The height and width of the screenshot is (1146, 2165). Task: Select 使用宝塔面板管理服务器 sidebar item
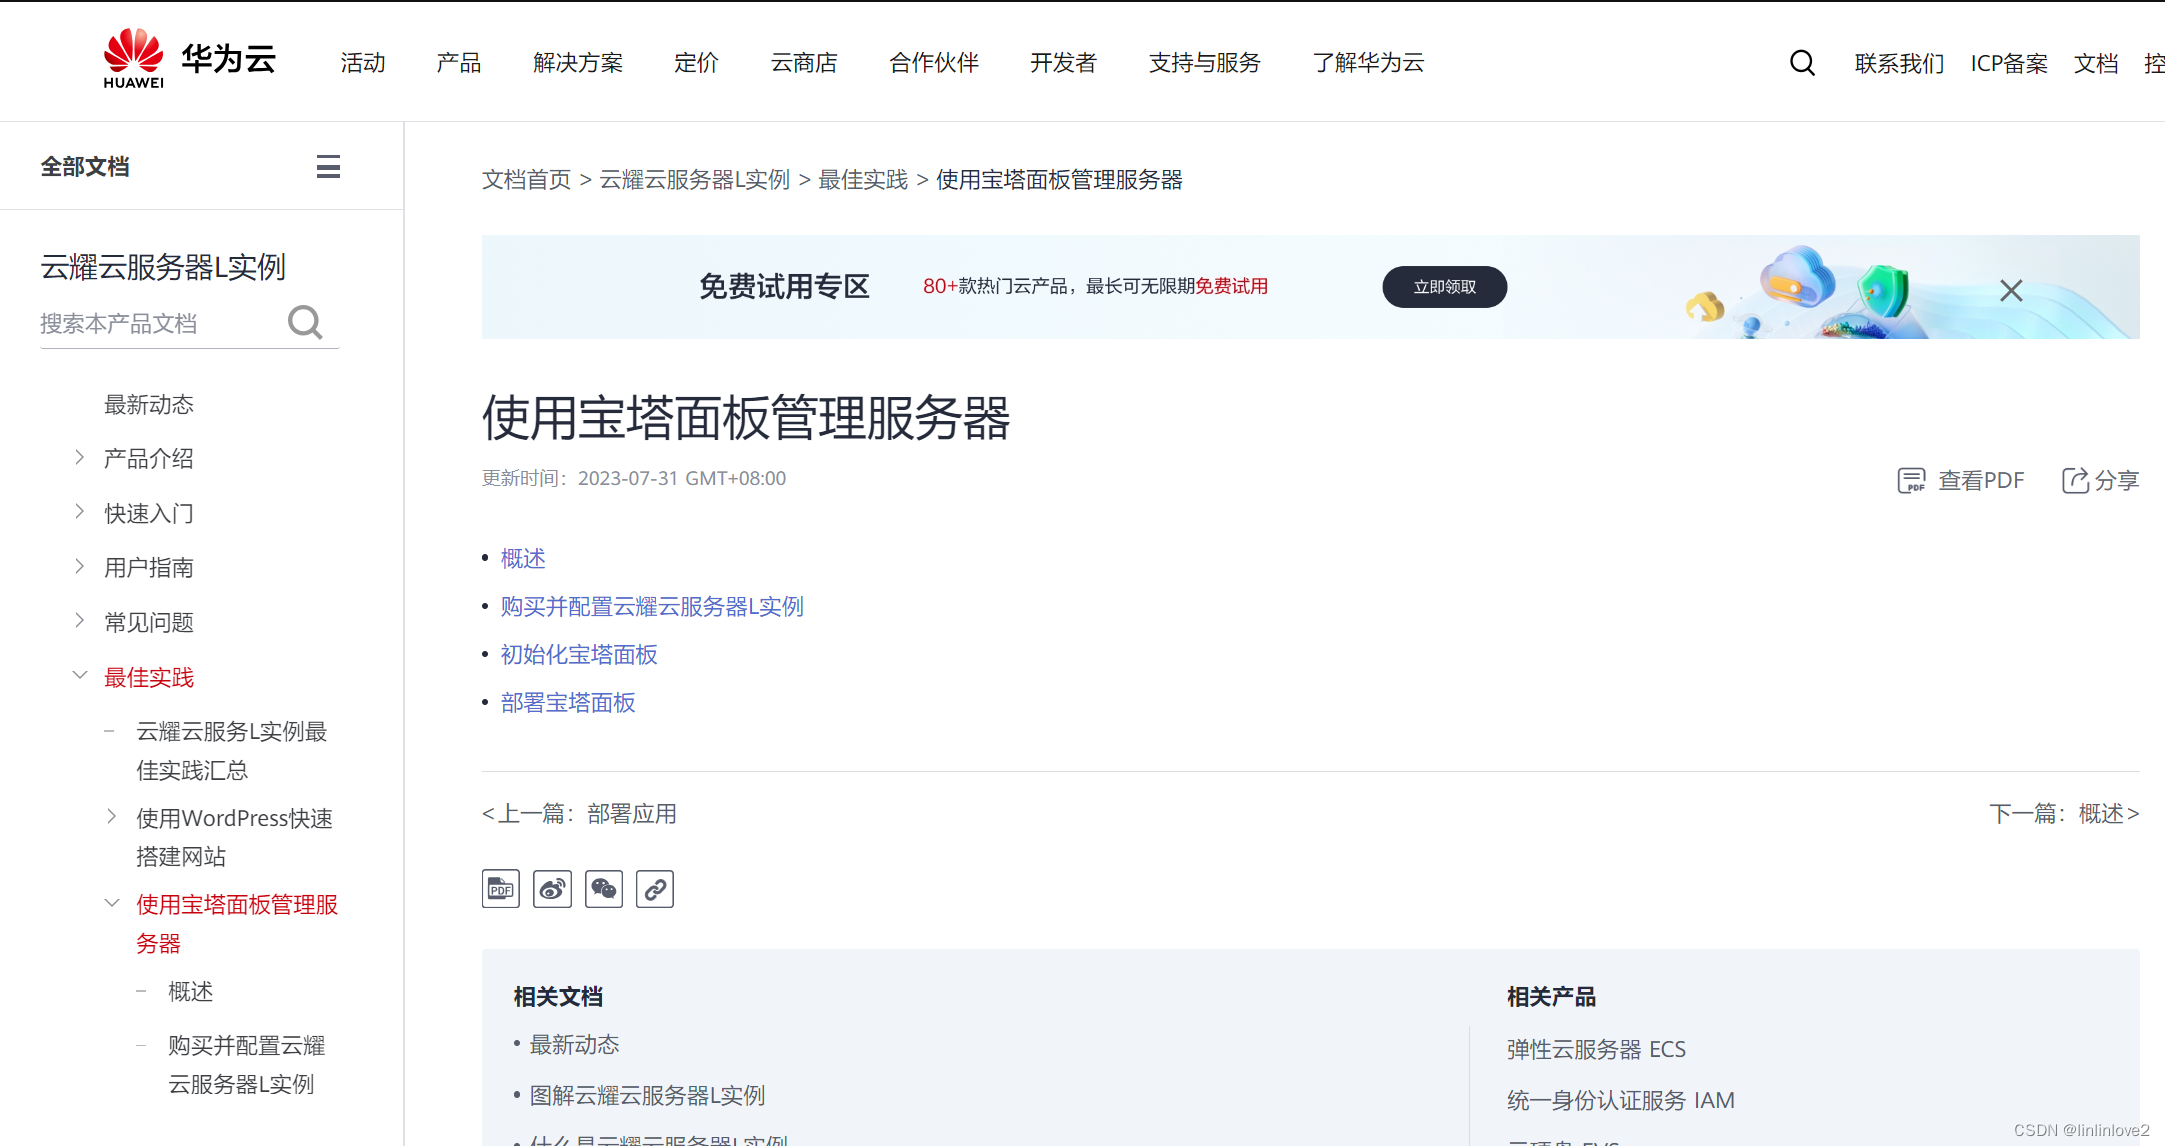(237, 923)
